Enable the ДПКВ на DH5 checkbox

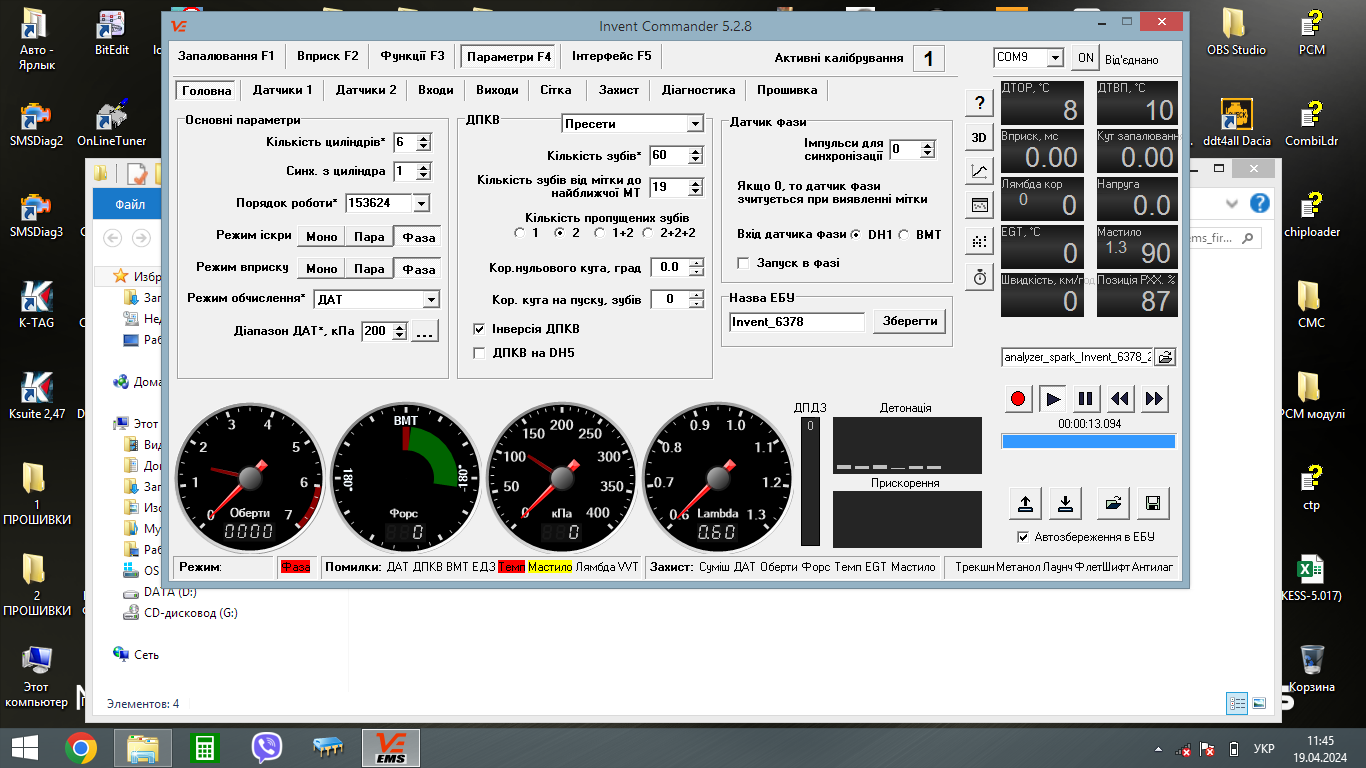[x=479, y=353]
